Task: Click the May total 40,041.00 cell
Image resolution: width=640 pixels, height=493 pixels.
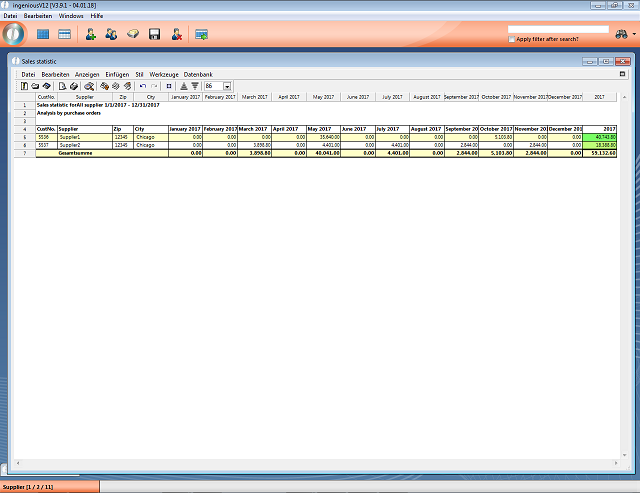Action: coord(323,153)
